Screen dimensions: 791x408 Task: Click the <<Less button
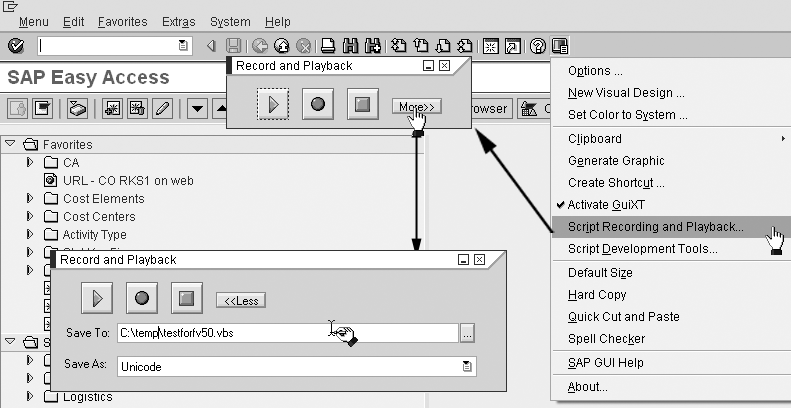point(241,301)
